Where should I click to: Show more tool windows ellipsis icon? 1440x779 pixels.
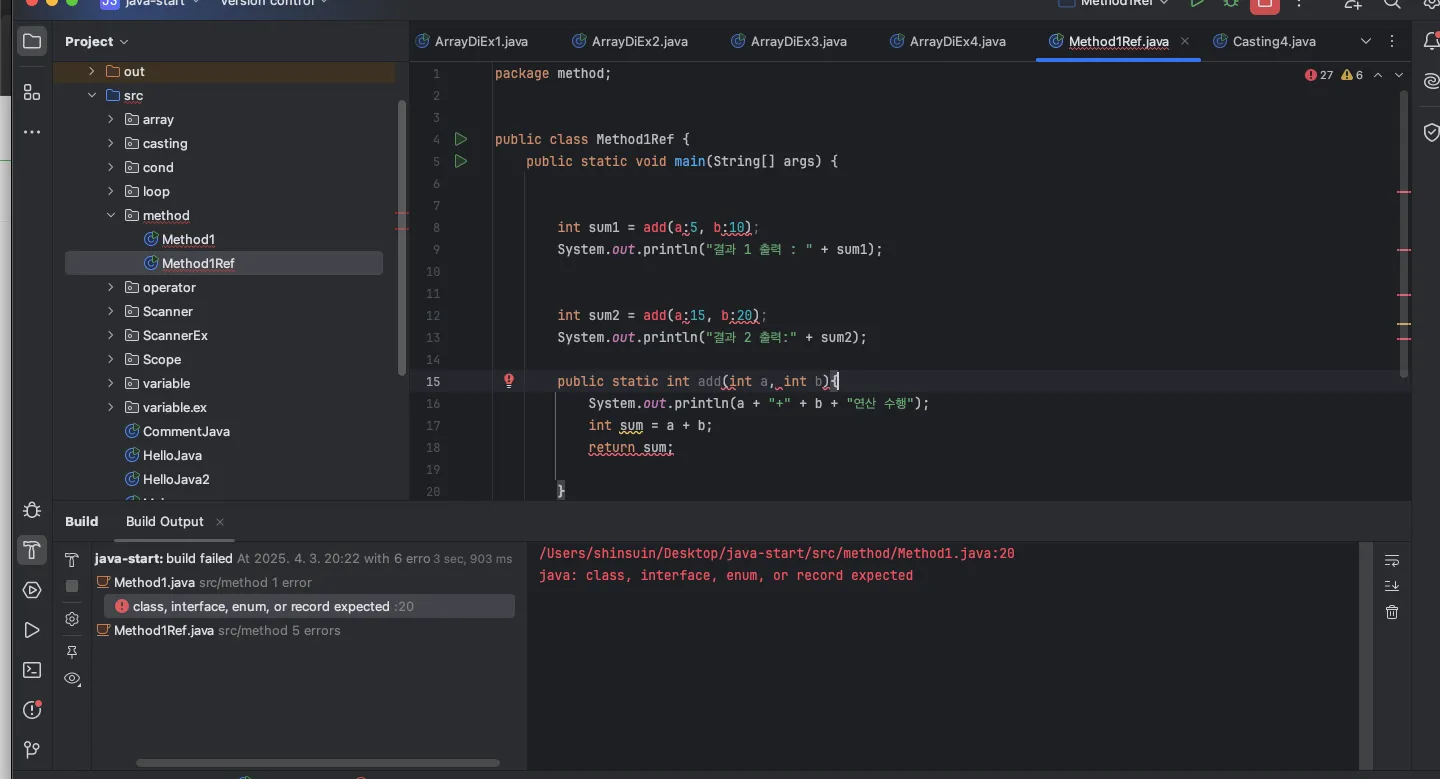tap(32, 131)
